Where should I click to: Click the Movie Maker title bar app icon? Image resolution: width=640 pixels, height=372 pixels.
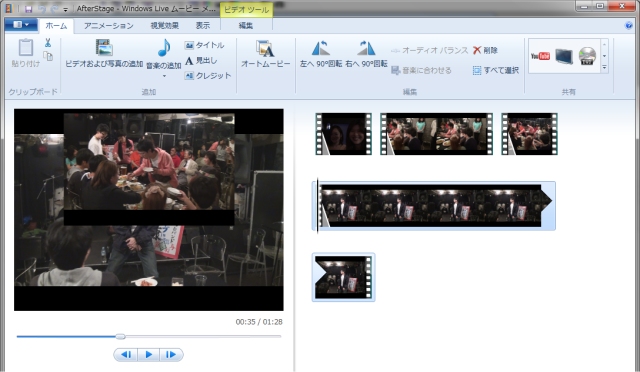coord(8,9)
